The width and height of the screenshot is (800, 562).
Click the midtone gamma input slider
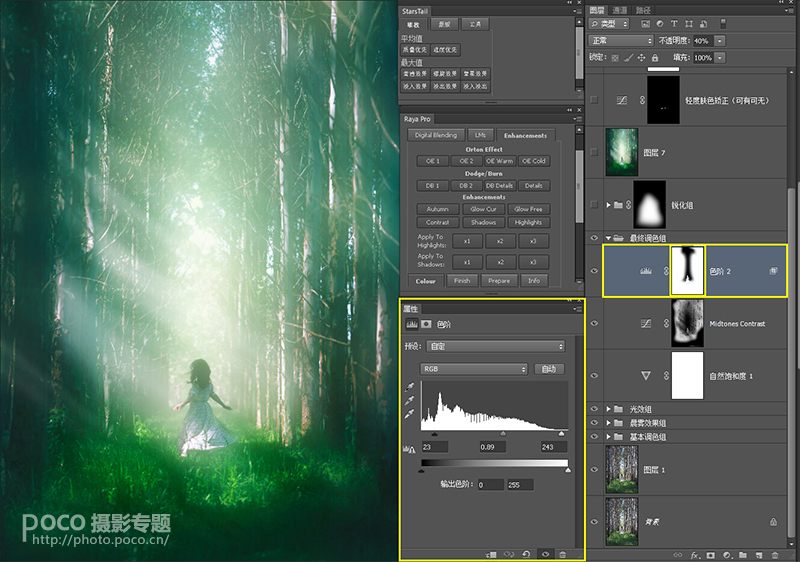tap(503, 434)
